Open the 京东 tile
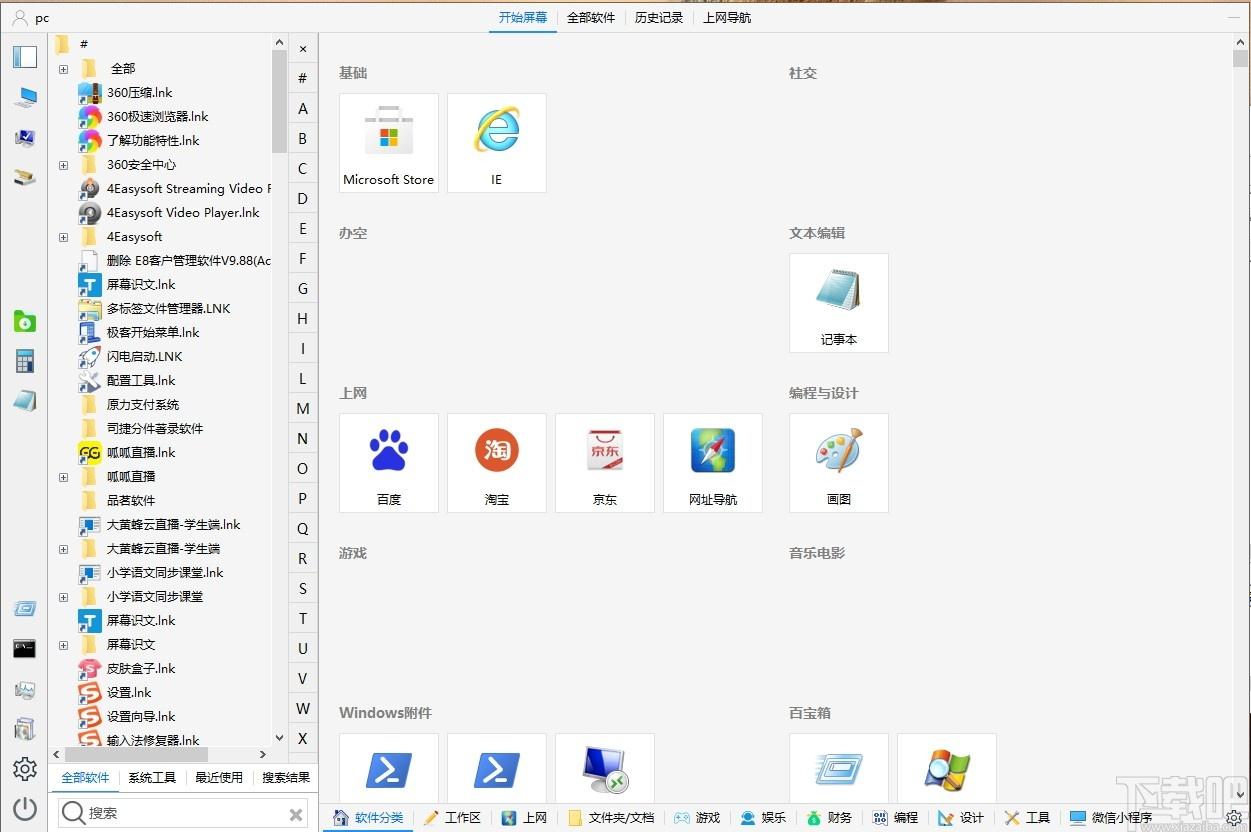Viewport: 1251px width, 832px height. [x=605, y=463]
